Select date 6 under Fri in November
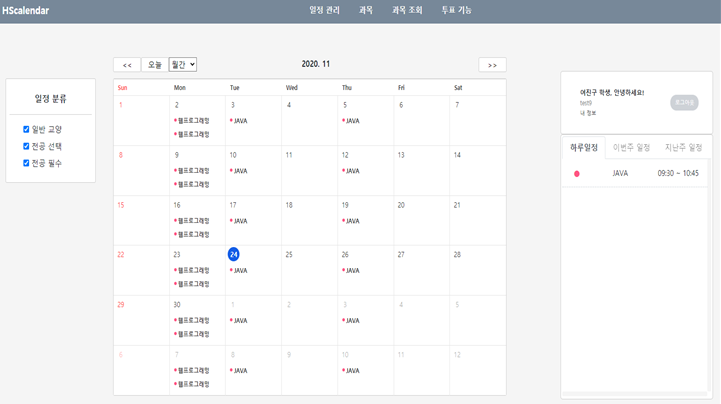721x404 pixels. pos(401,105)
